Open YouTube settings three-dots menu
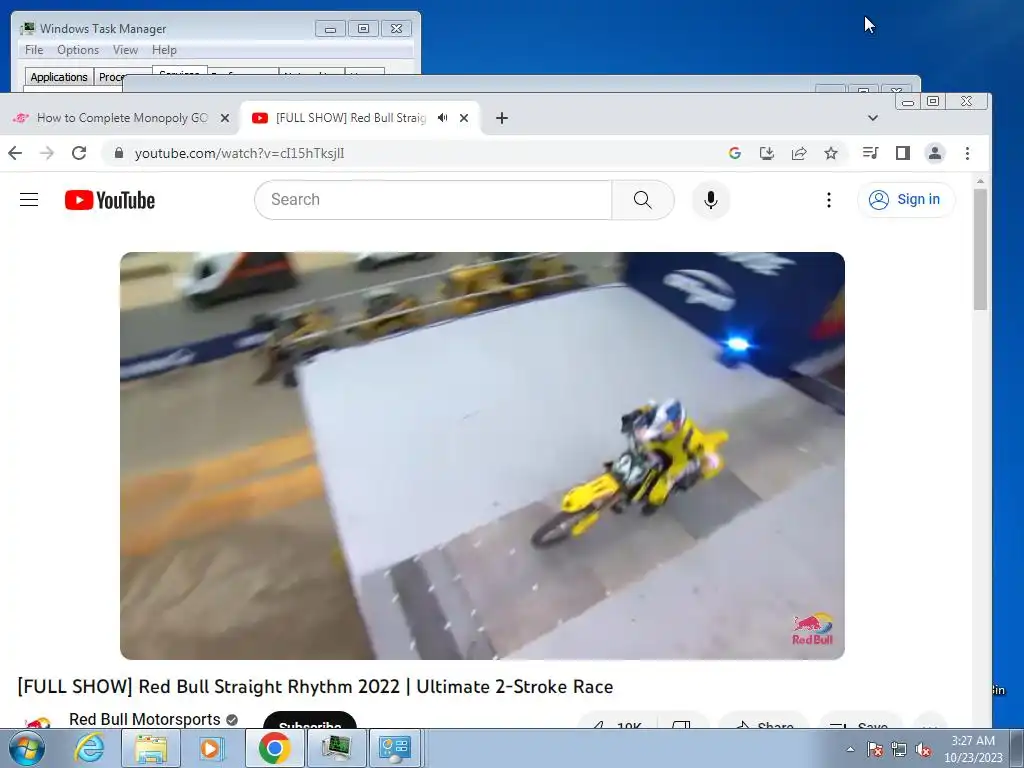Screen dimensions: 1024x768 click(829, 200)
